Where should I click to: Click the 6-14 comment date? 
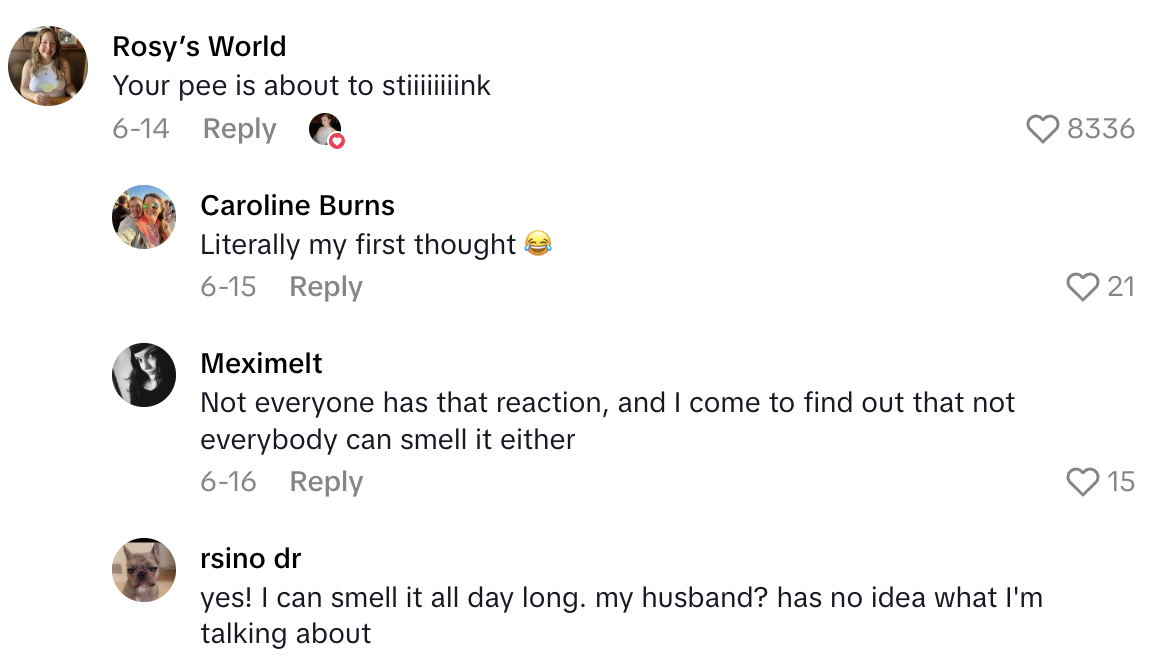141,129
